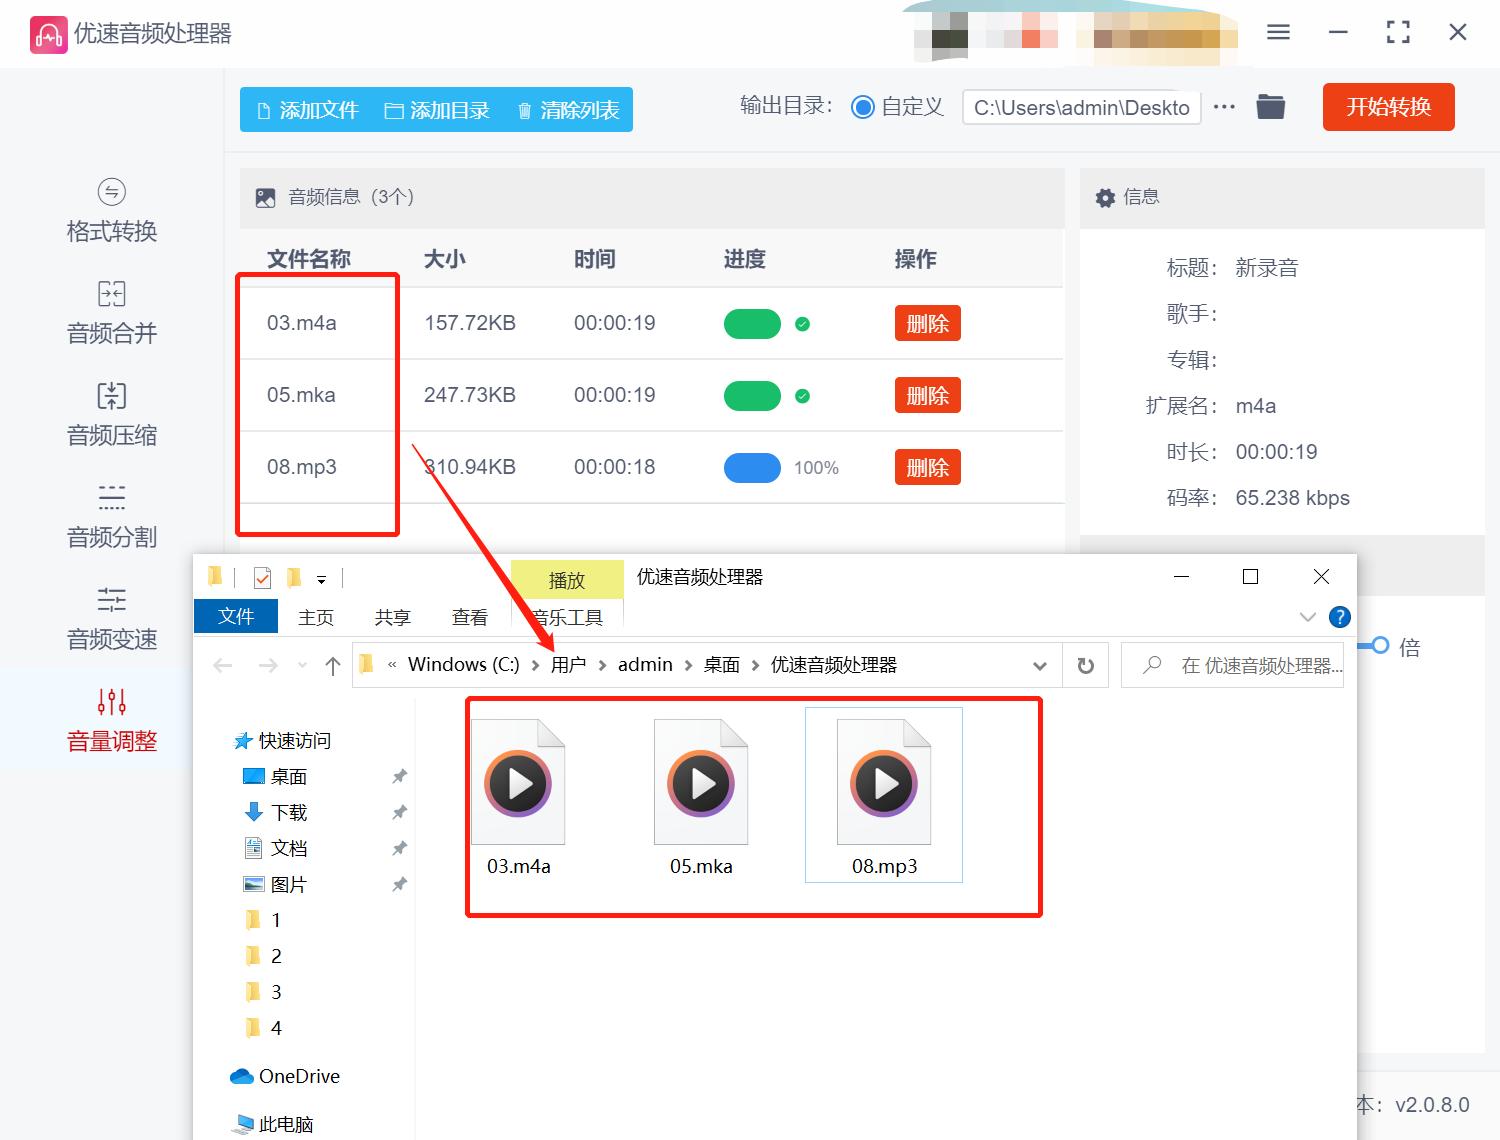Open the 主页 tab in Explorer
Viewport: 1500px width, 1140px height.
click(x=315, y=617)
